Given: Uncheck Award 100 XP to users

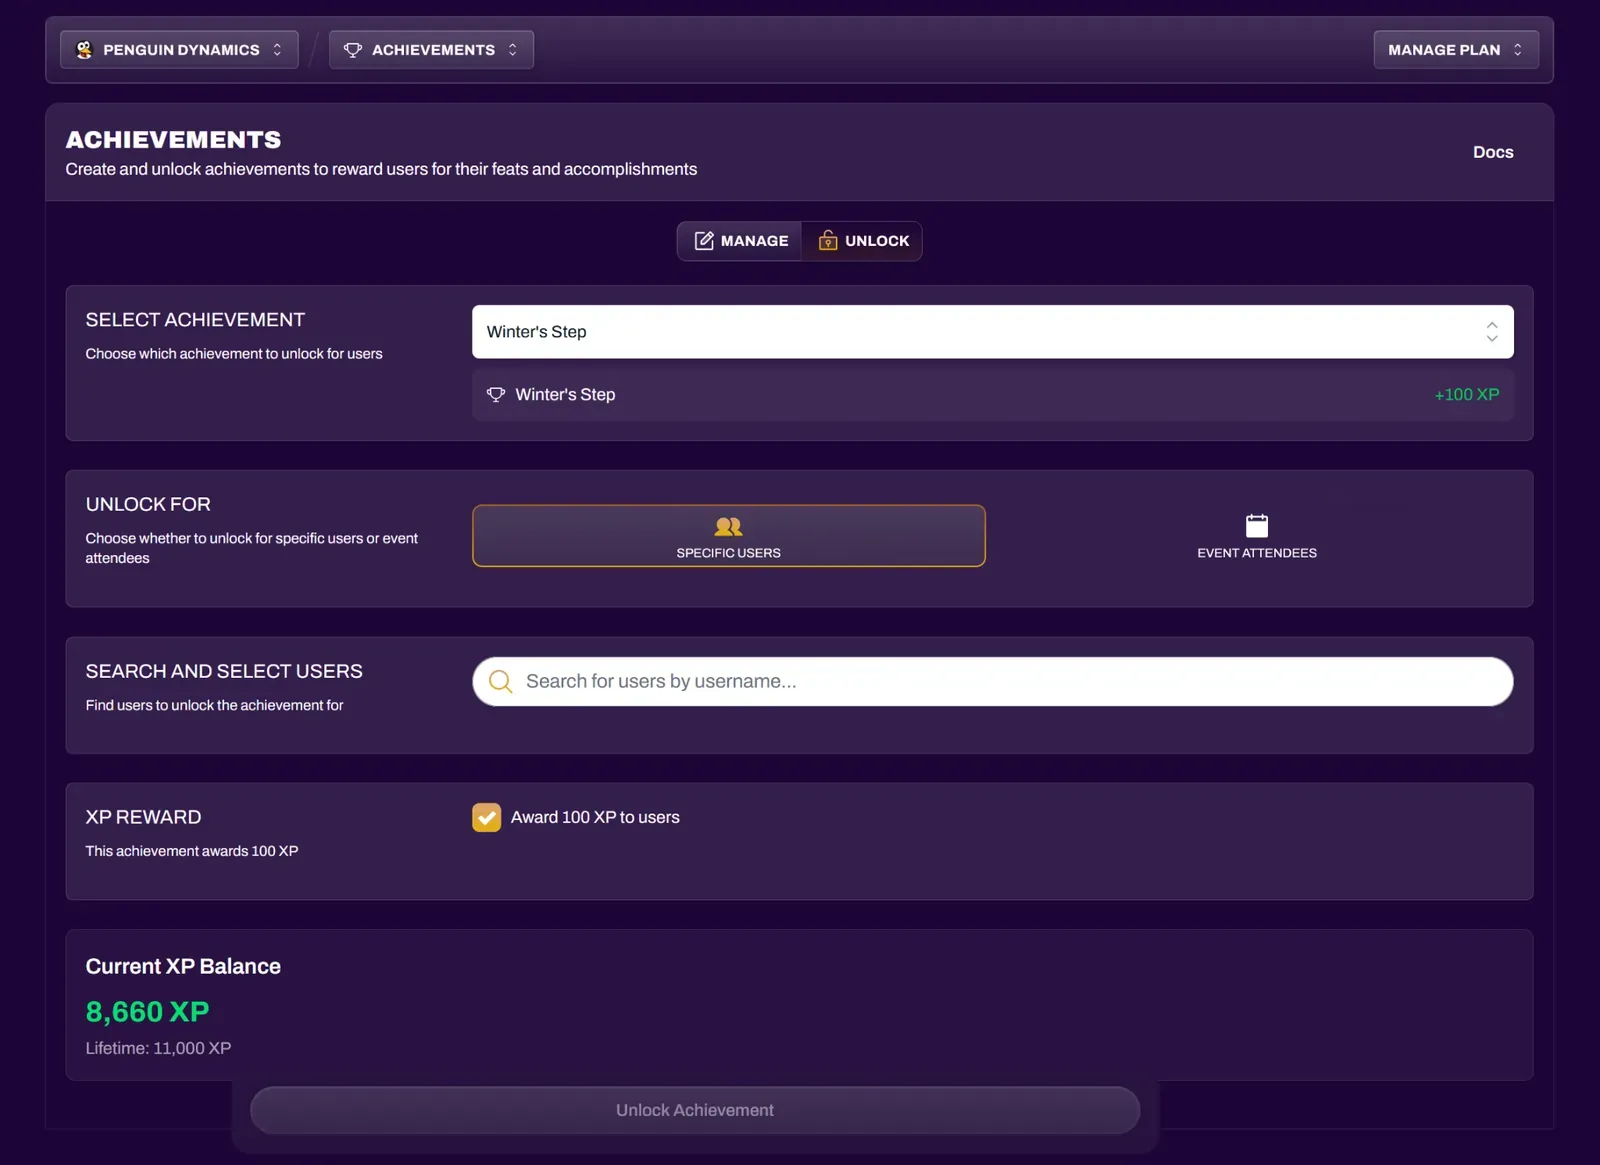Looking at the screenshot, I should (x=486, y=817).
